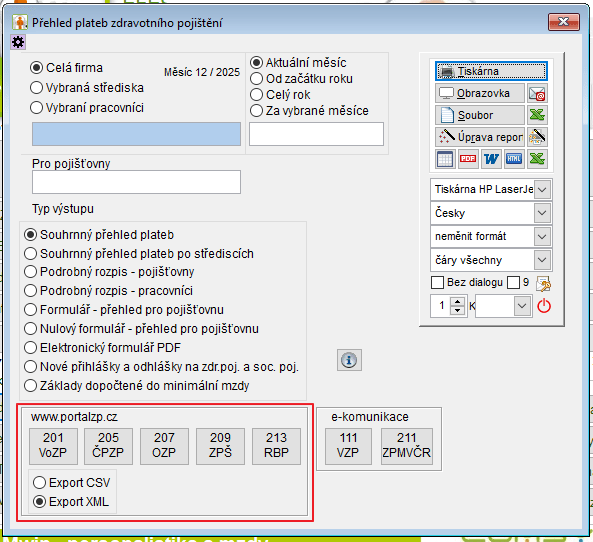Open the Česky language dropdown
The image size is (593, 542).
(542, 213)
